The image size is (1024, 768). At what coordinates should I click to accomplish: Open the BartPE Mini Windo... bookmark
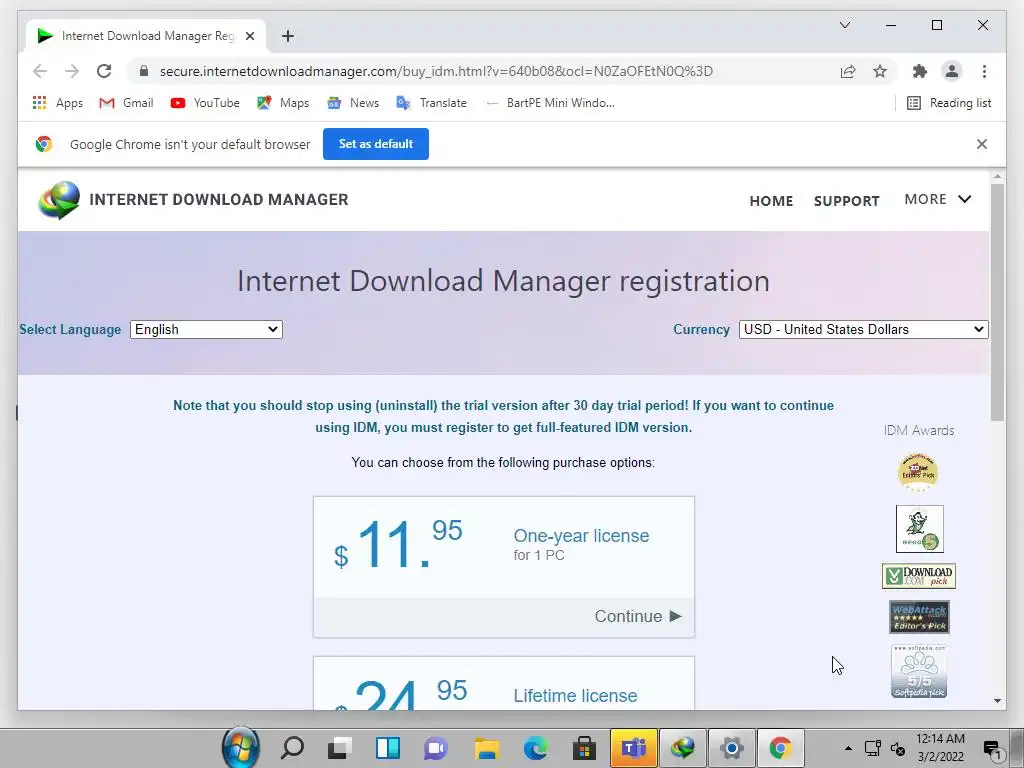(x=551, y=103)
